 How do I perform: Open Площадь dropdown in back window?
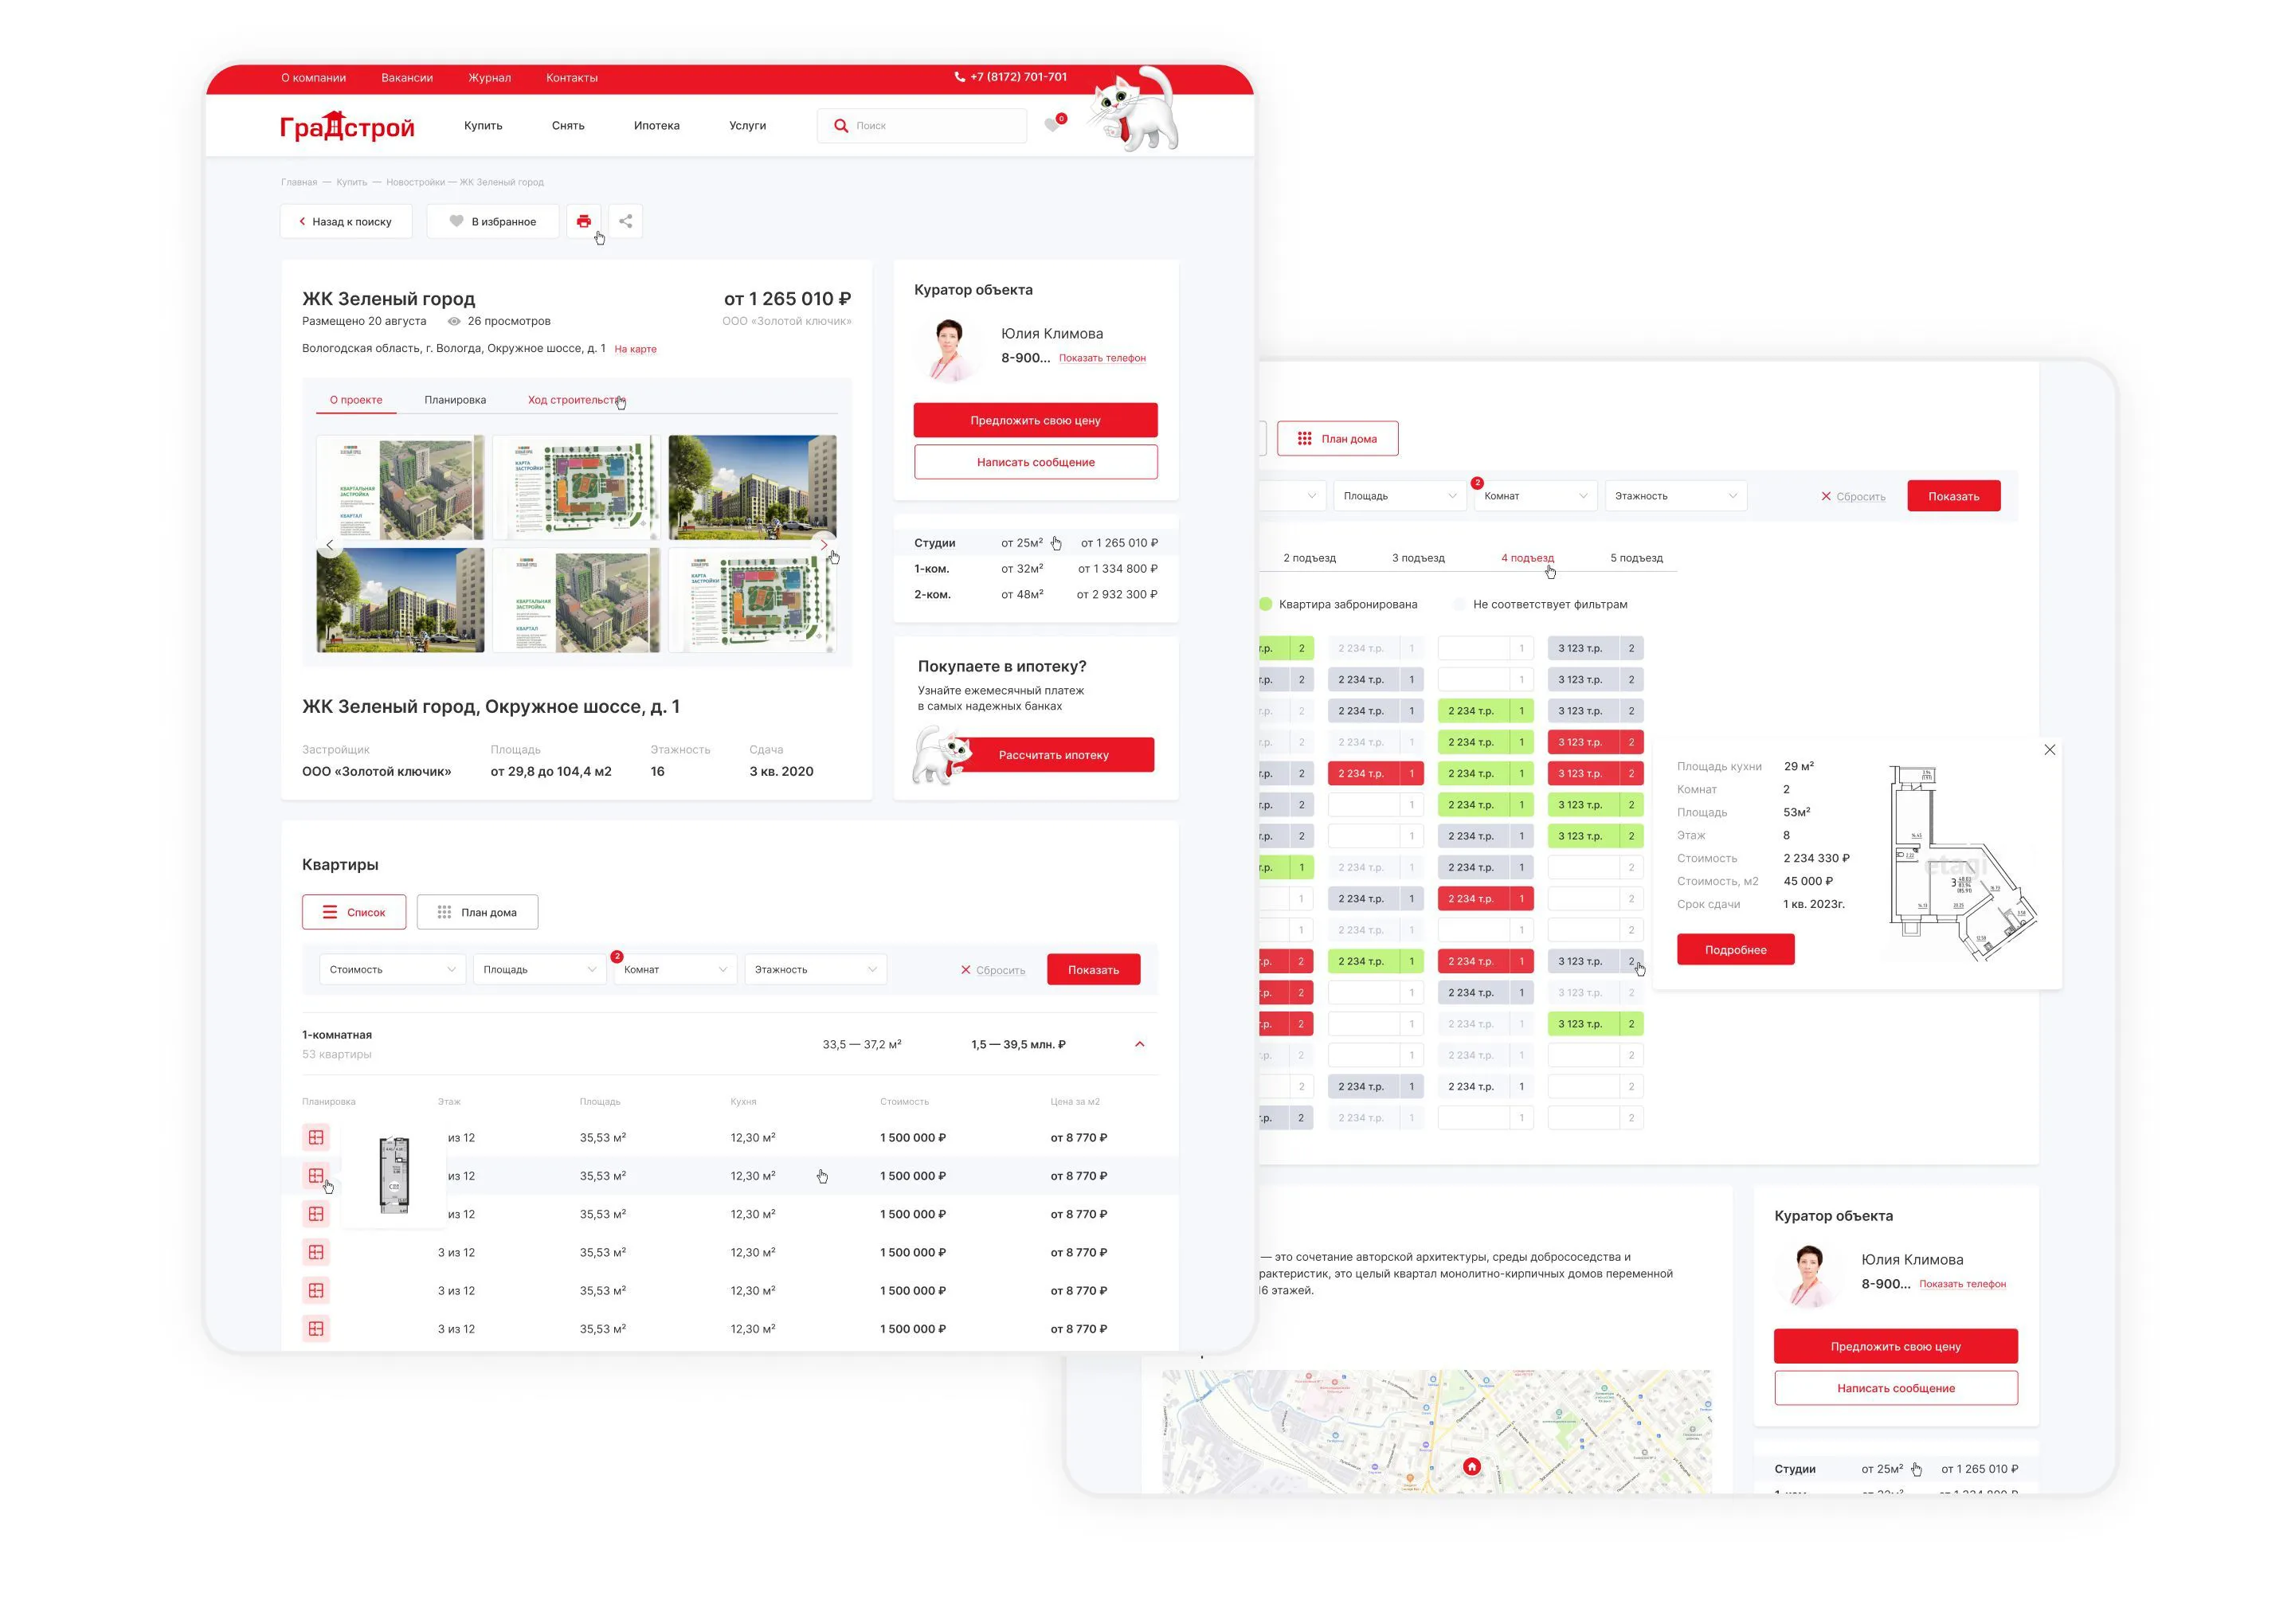coord(1399,495)
